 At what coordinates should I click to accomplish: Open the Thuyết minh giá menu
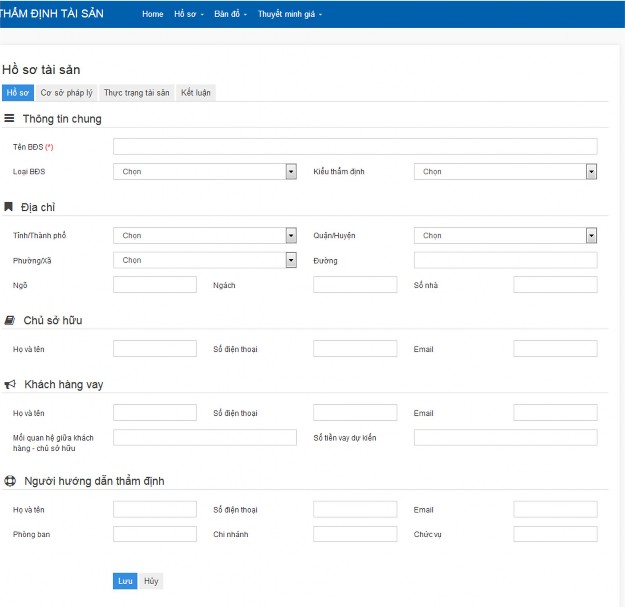pos(289,15)
